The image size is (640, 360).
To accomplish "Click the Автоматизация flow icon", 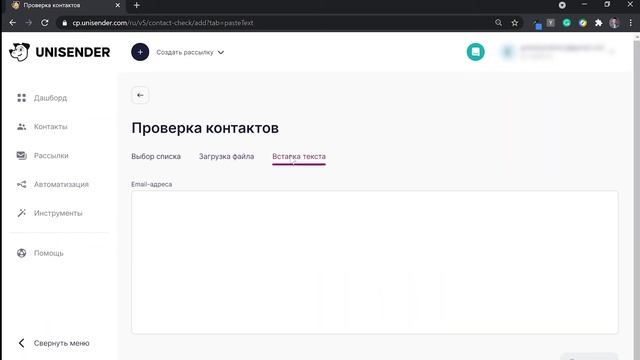I will click(22, 184).
